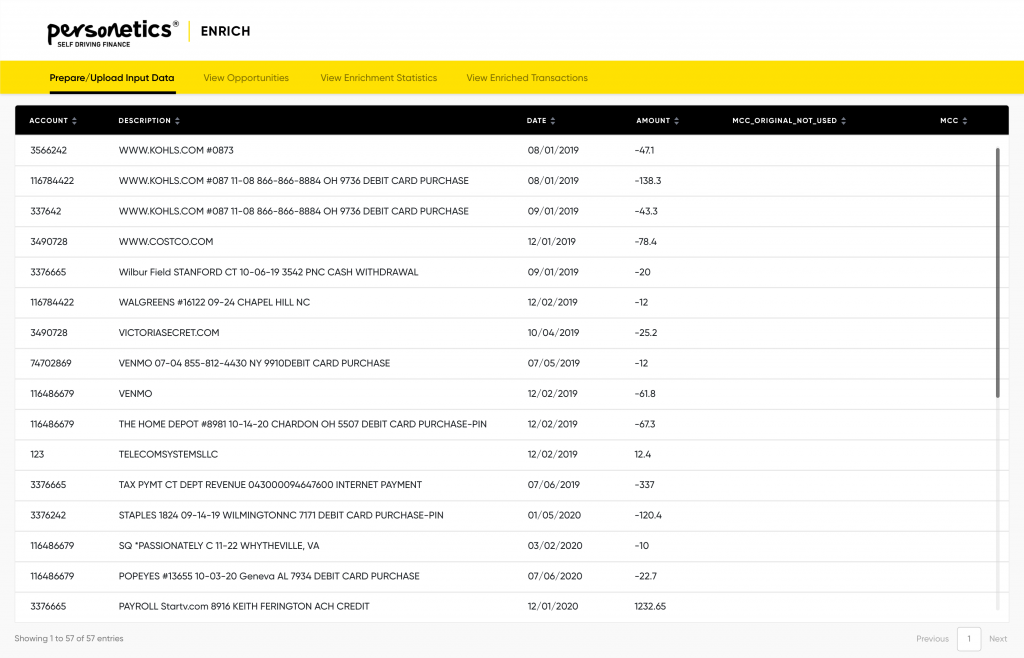Click the table's vertical scrollbar
Screen dimensions: 1024x658
(x=997, y=272)
